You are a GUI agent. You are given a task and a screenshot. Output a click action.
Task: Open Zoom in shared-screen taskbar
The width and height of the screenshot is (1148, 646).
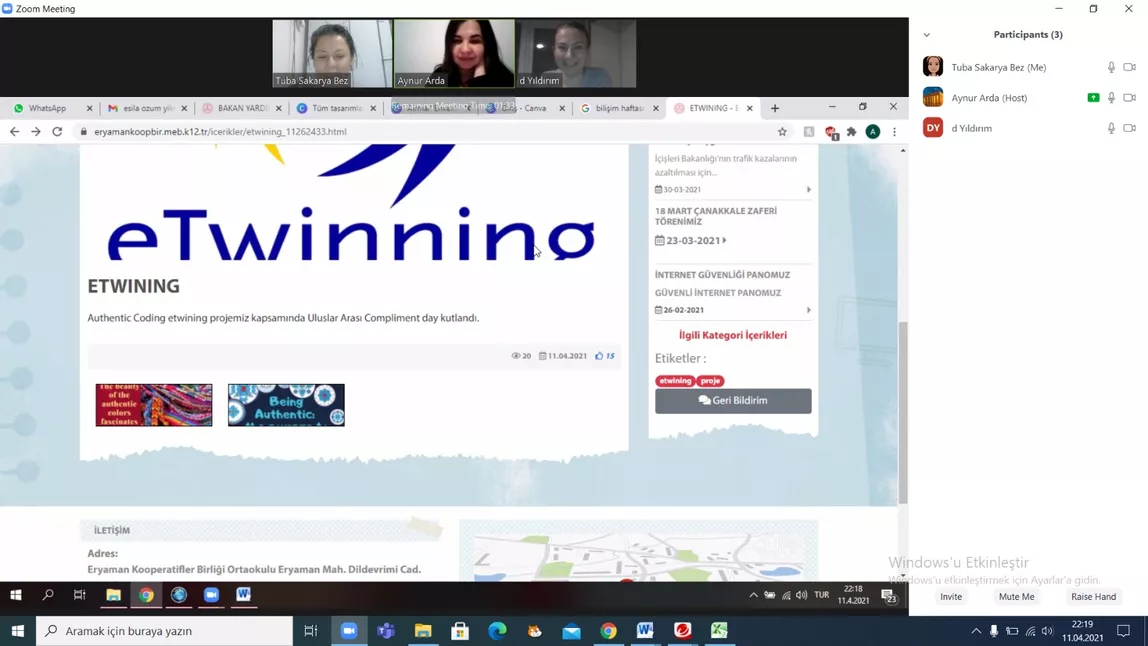211,595
